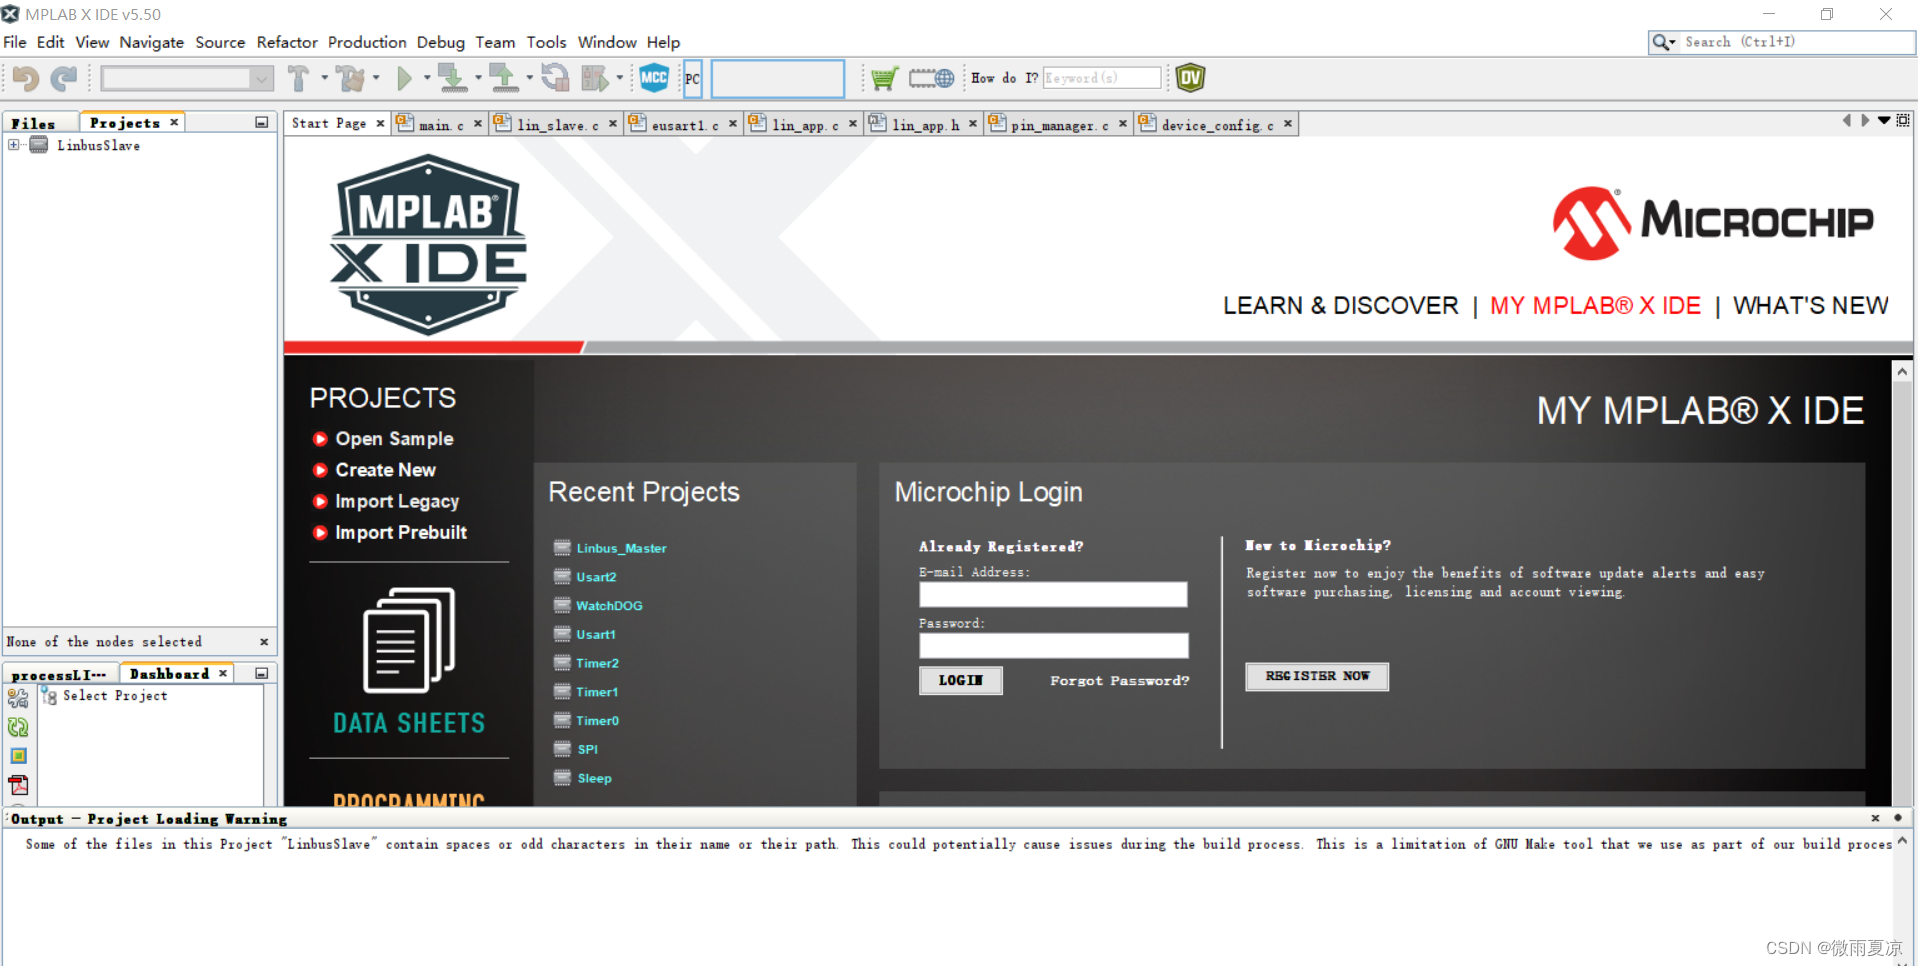Click the Redo toolbar icon
Image resolution: width=1918 pixels, height=966 pixels.
(64, 78)
